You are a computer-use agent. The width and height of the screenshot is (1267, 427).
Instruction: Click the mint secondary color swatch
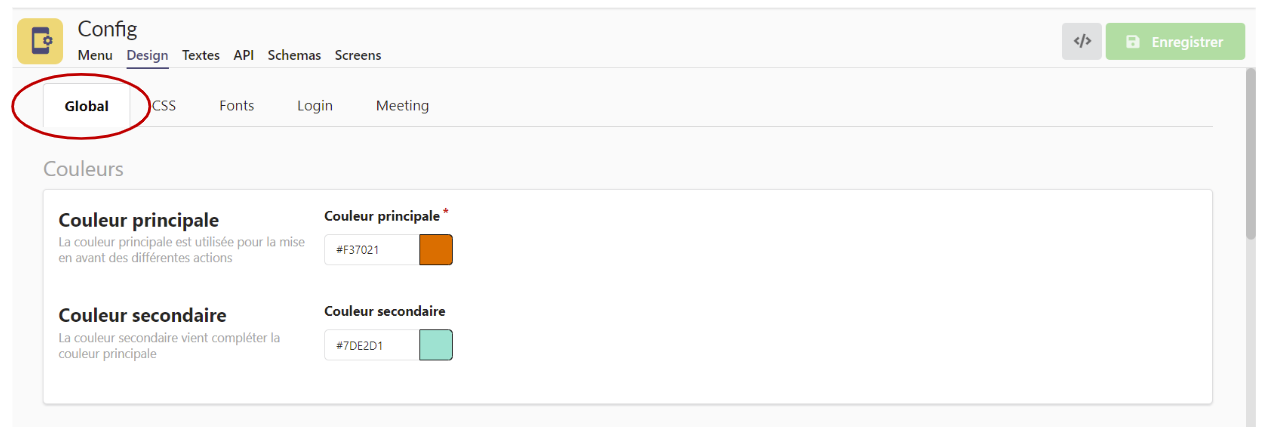[436, 345]
